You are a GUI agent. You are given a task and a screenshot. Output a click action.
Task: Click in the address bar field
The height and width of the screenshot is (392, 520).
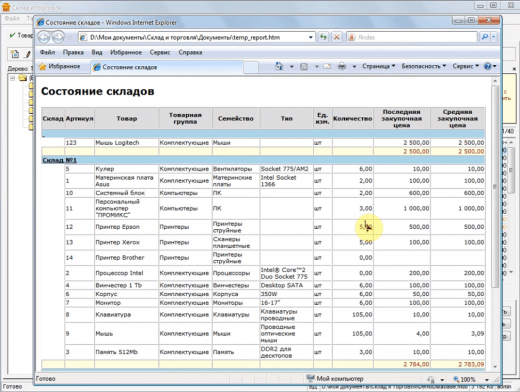pos(196,37)
